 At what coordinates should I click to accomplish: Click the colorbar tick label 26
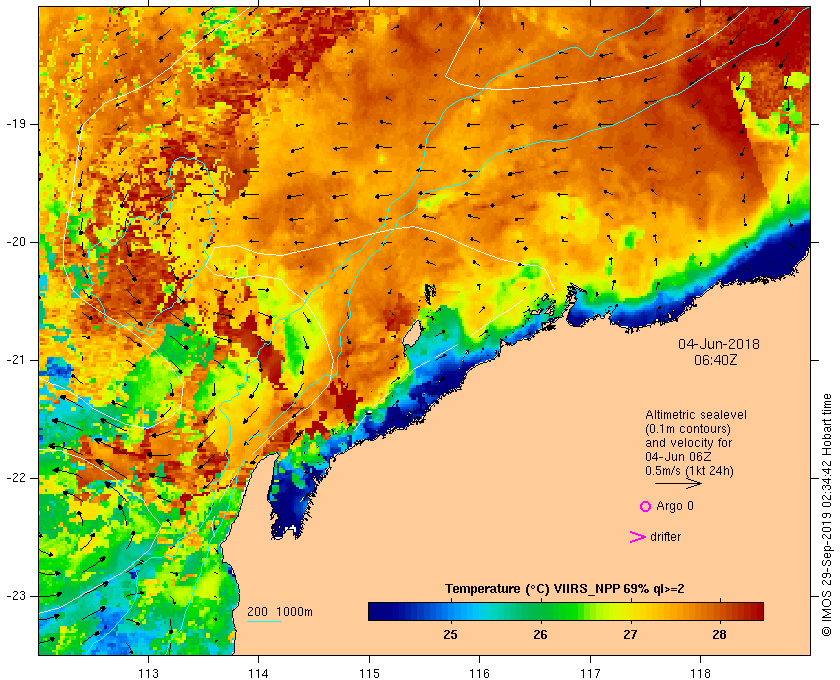coord(541,635)
